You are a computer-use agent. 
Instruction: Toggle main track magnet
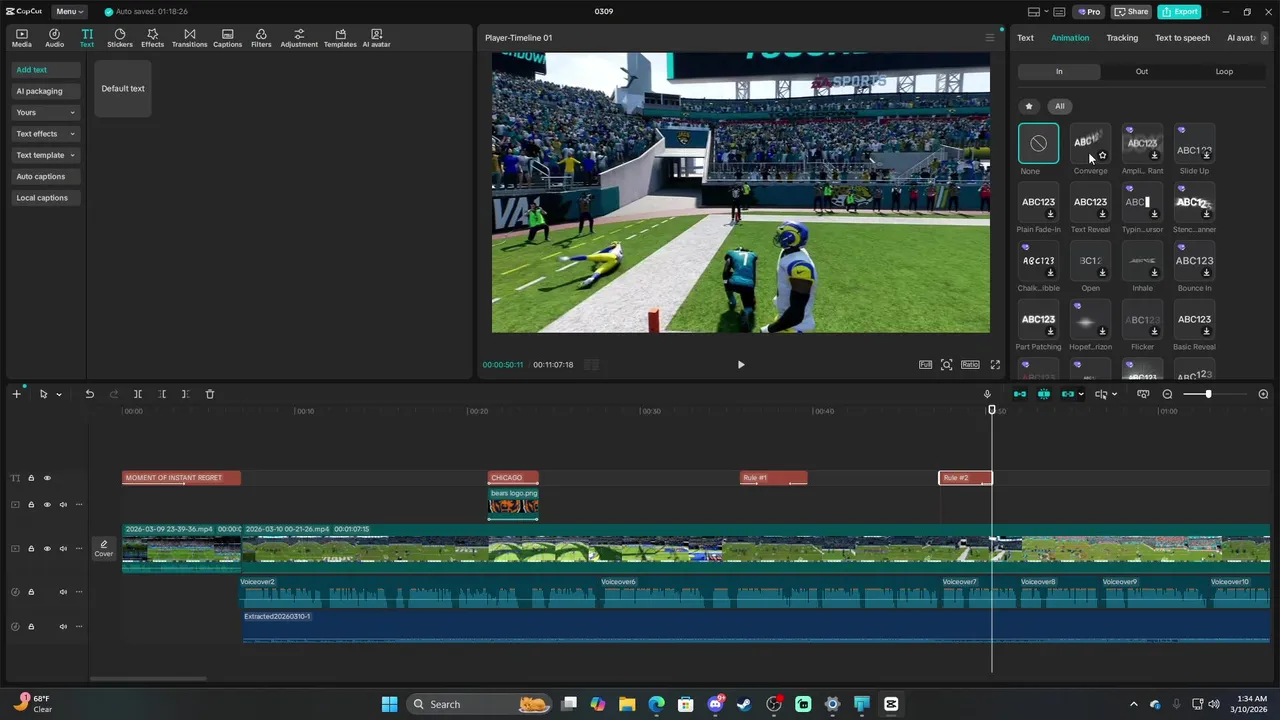pos(1020,394)
